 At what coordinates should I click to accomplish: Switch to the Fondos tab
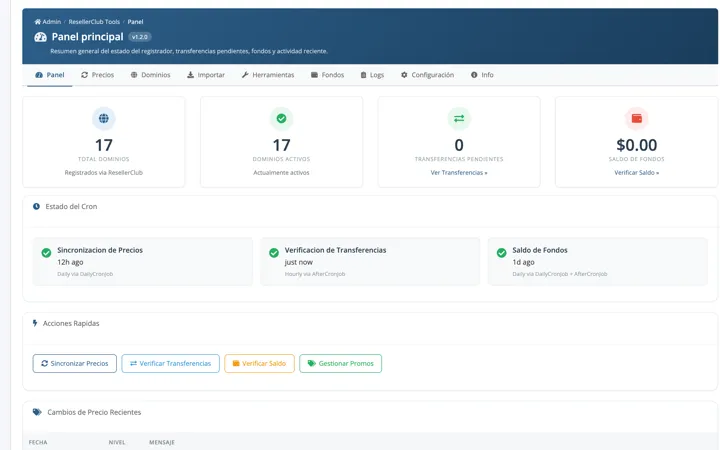point(327,75)
